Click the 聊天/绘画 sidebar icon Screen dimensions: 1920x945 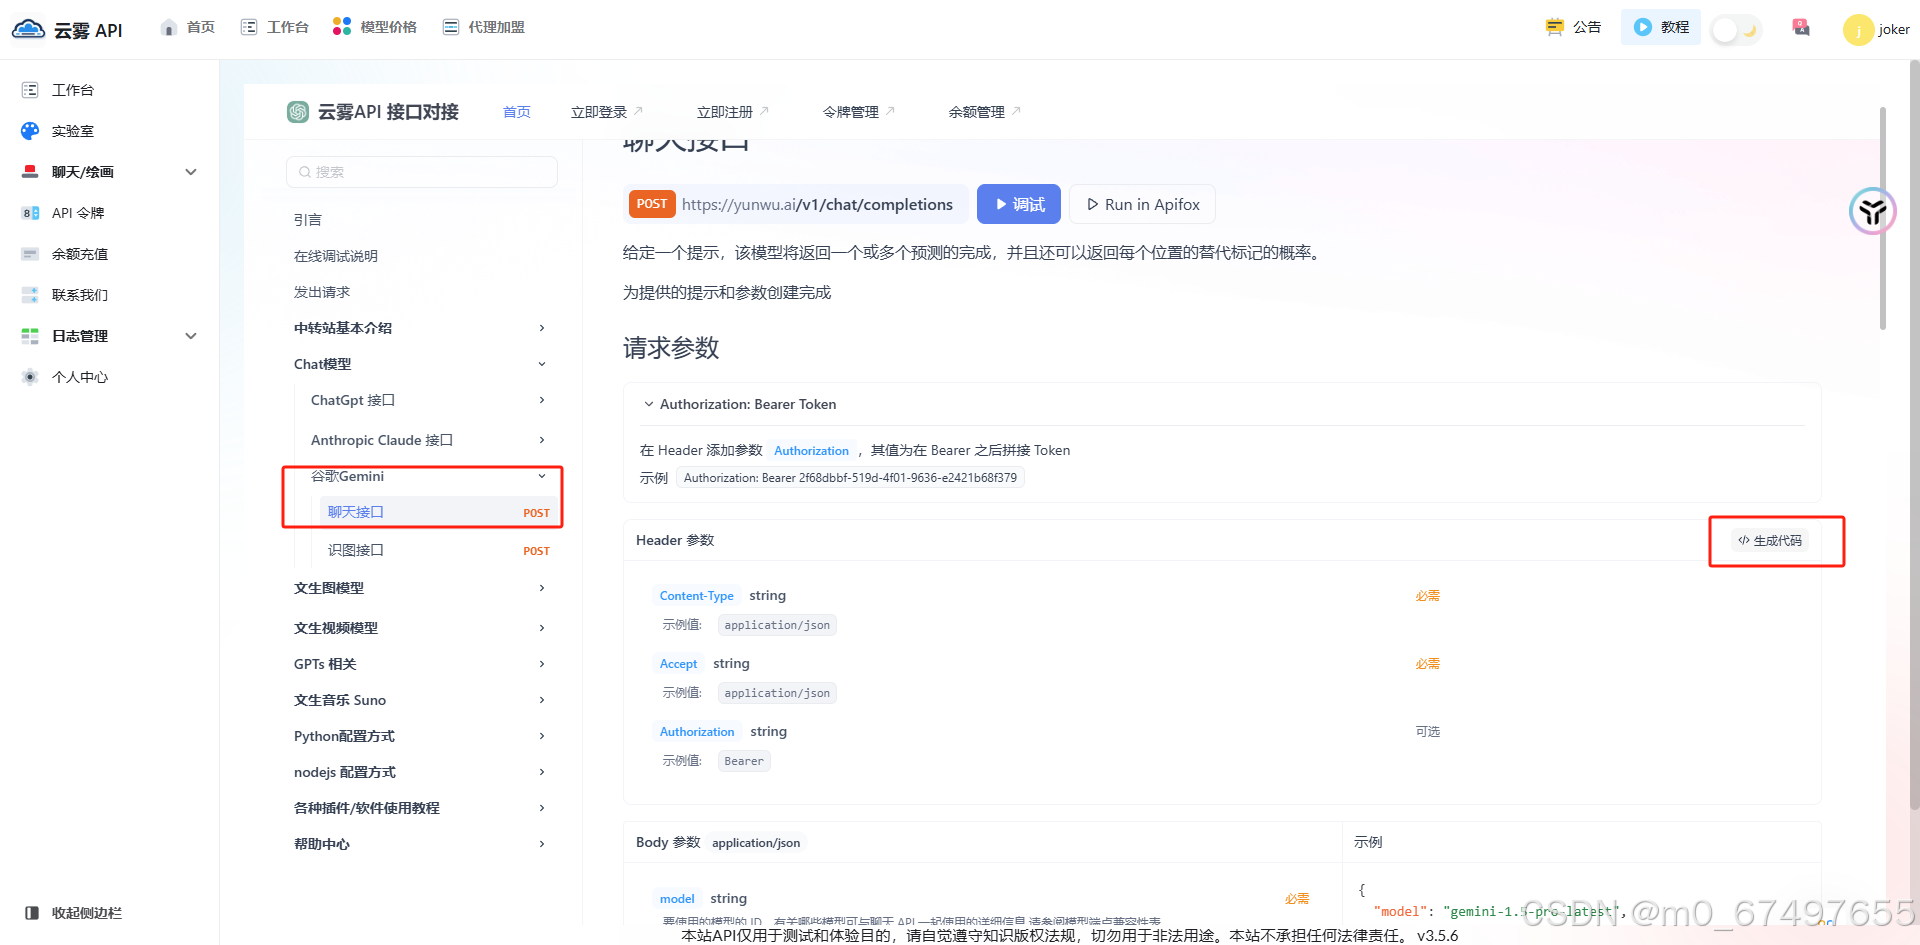(x=30, y=172)
